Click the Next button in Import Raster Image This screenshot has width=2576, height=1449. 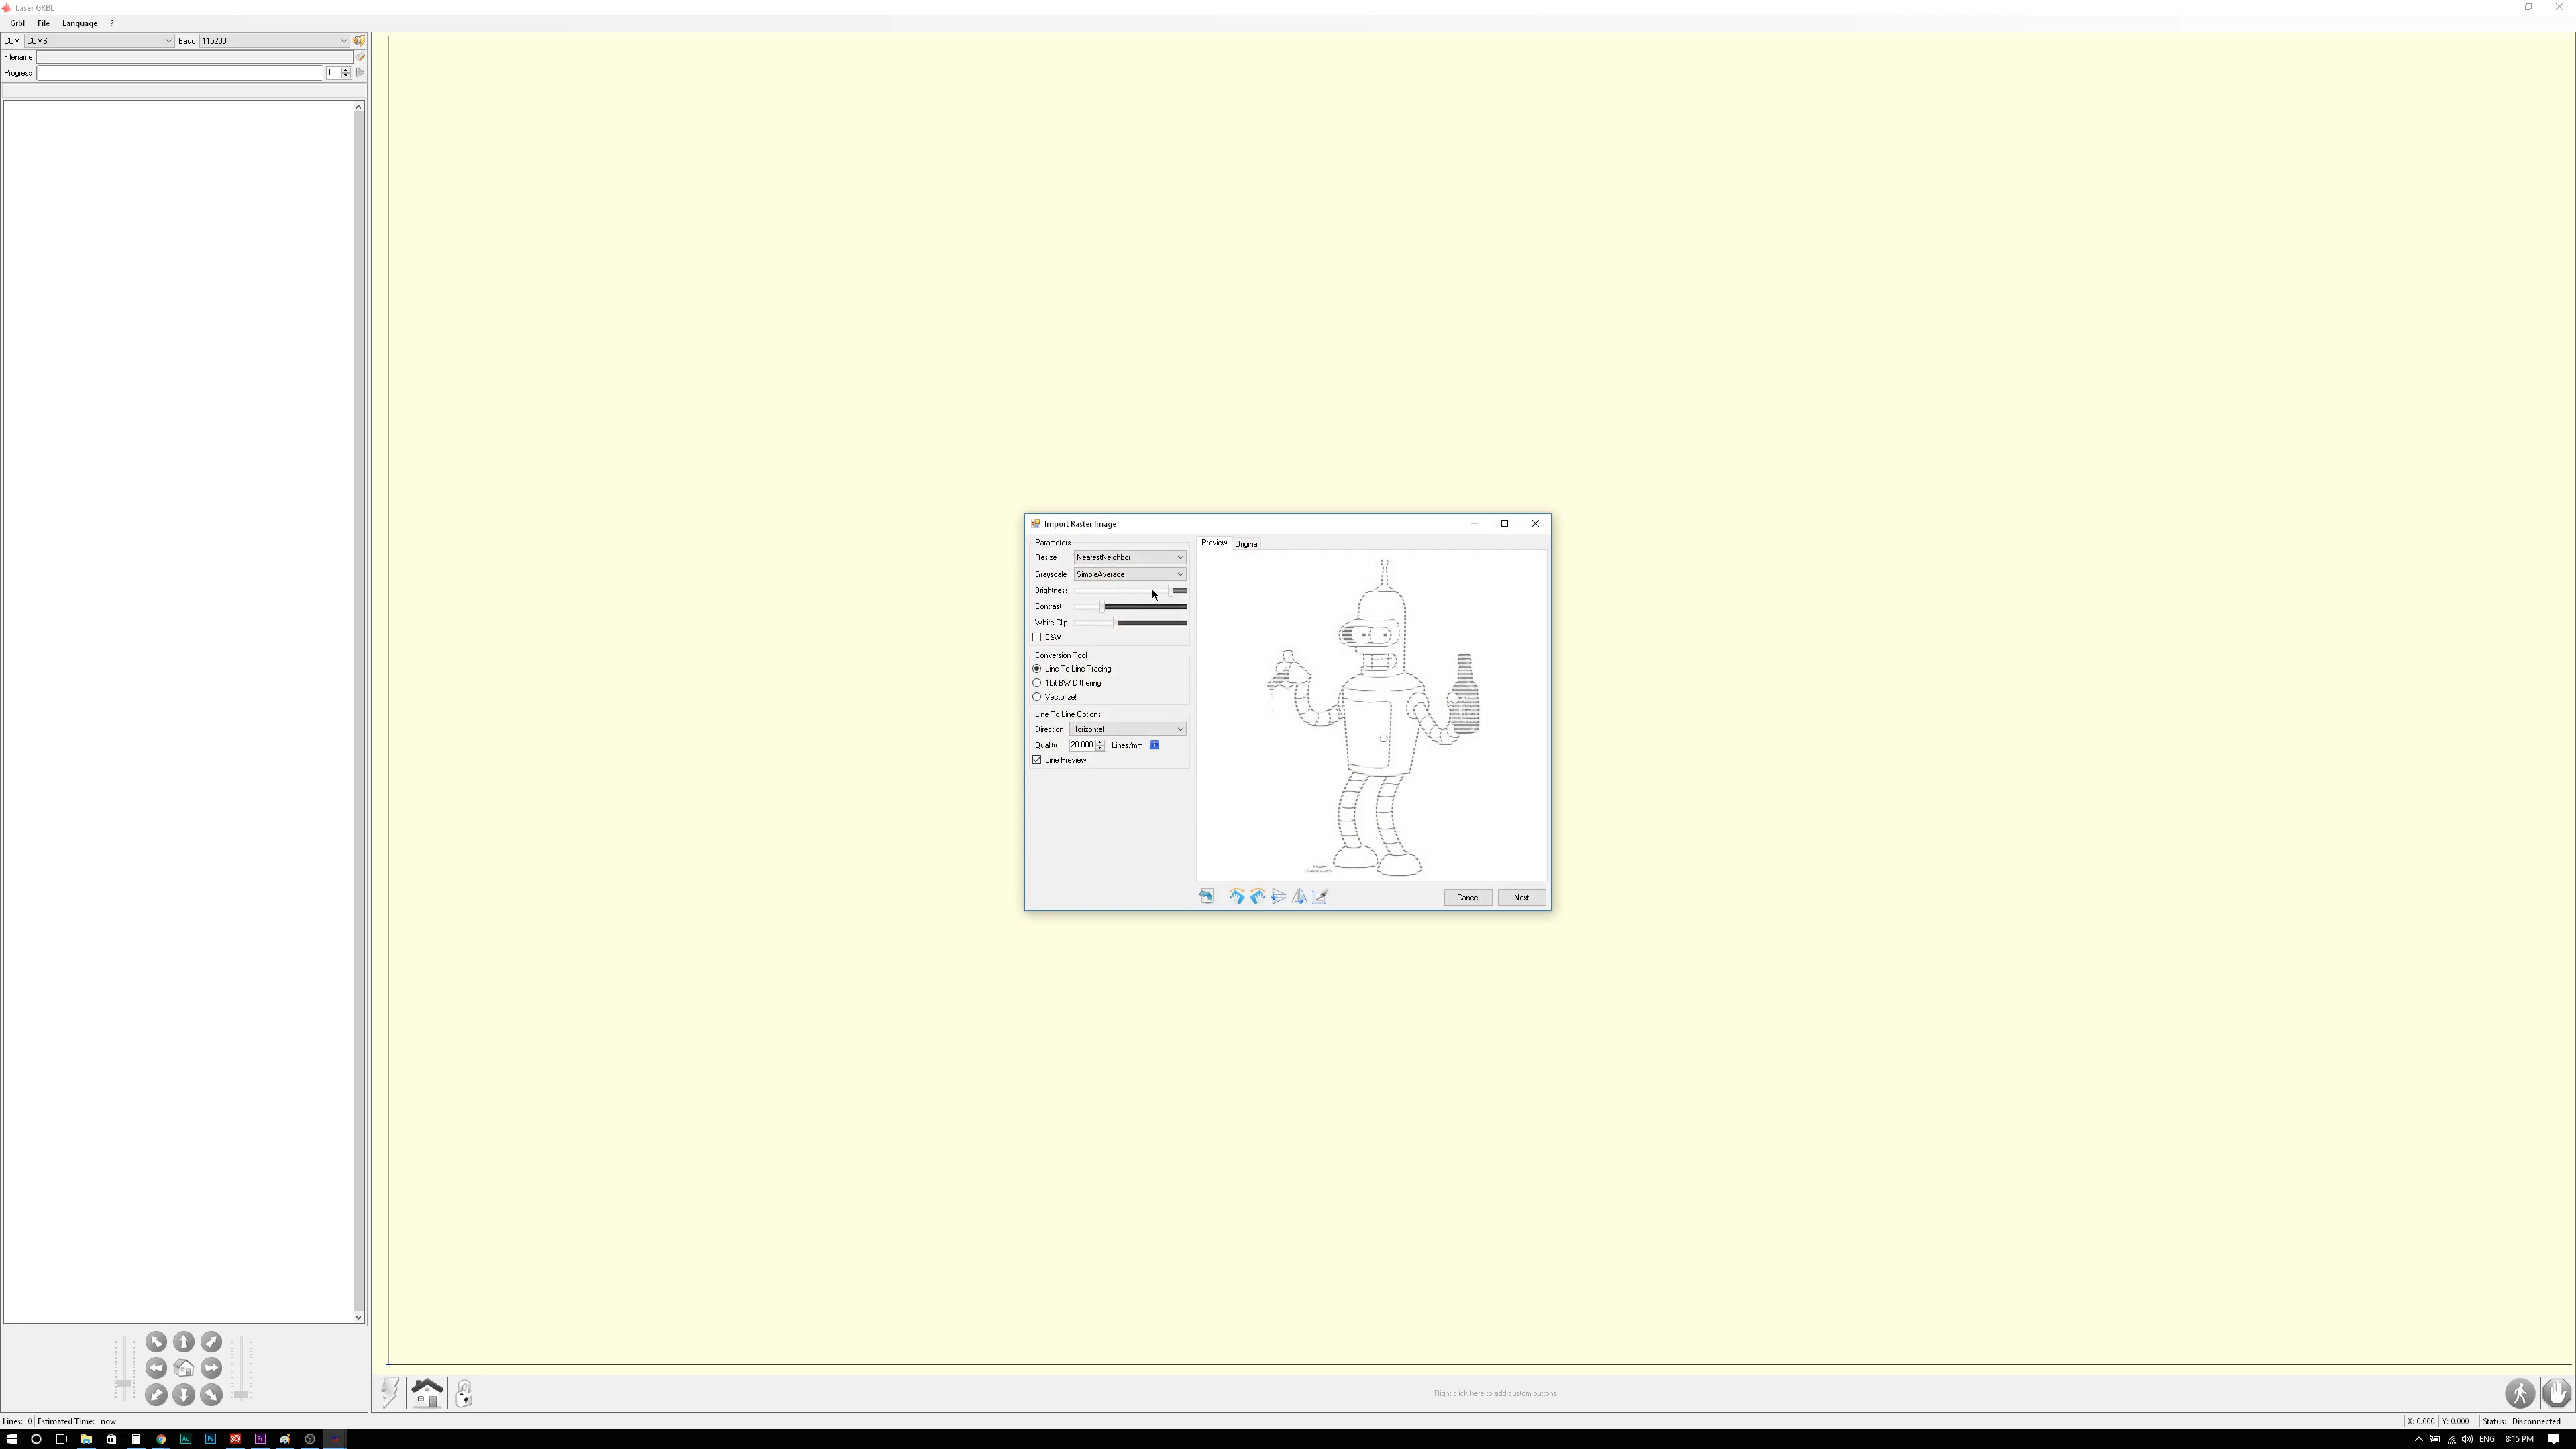point(1521,897)
